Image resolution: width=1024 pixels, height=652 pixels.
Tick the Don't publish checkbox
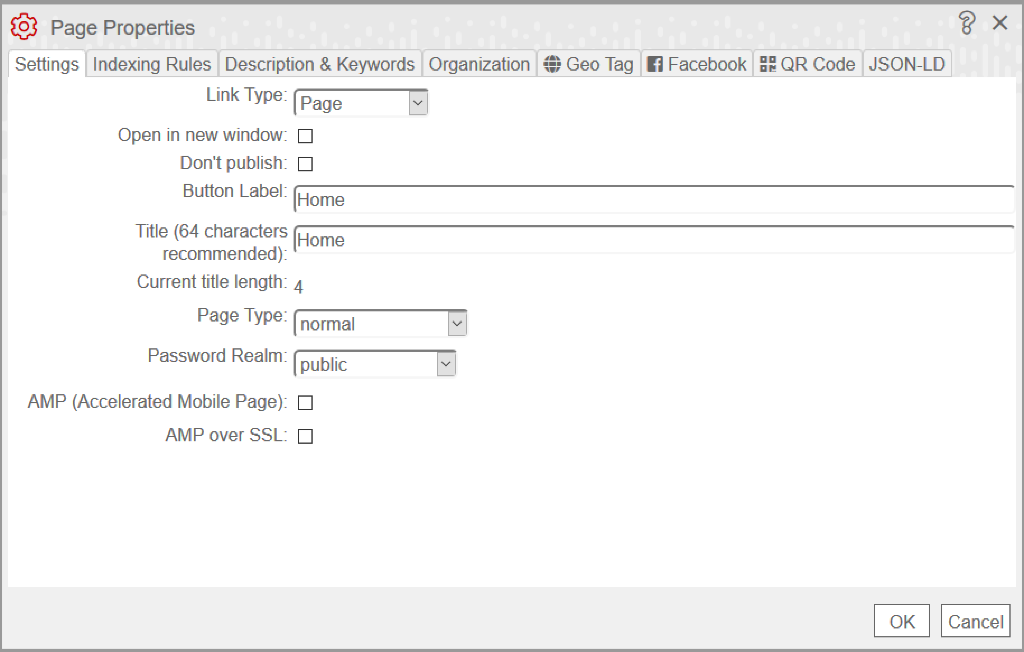click(305, 164)
